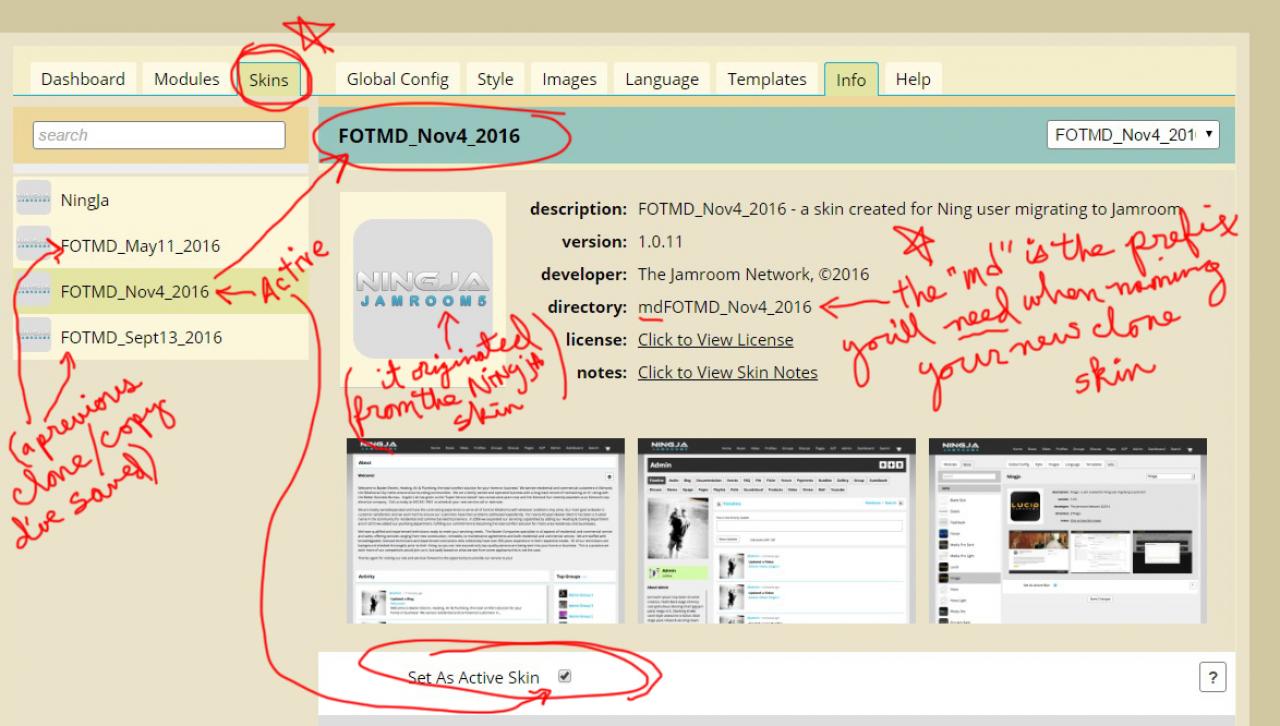Viewport: 1280px width, 726px height.
Task: Open the Modules tab
Action: pyautogui.click(x=187, y=80)
